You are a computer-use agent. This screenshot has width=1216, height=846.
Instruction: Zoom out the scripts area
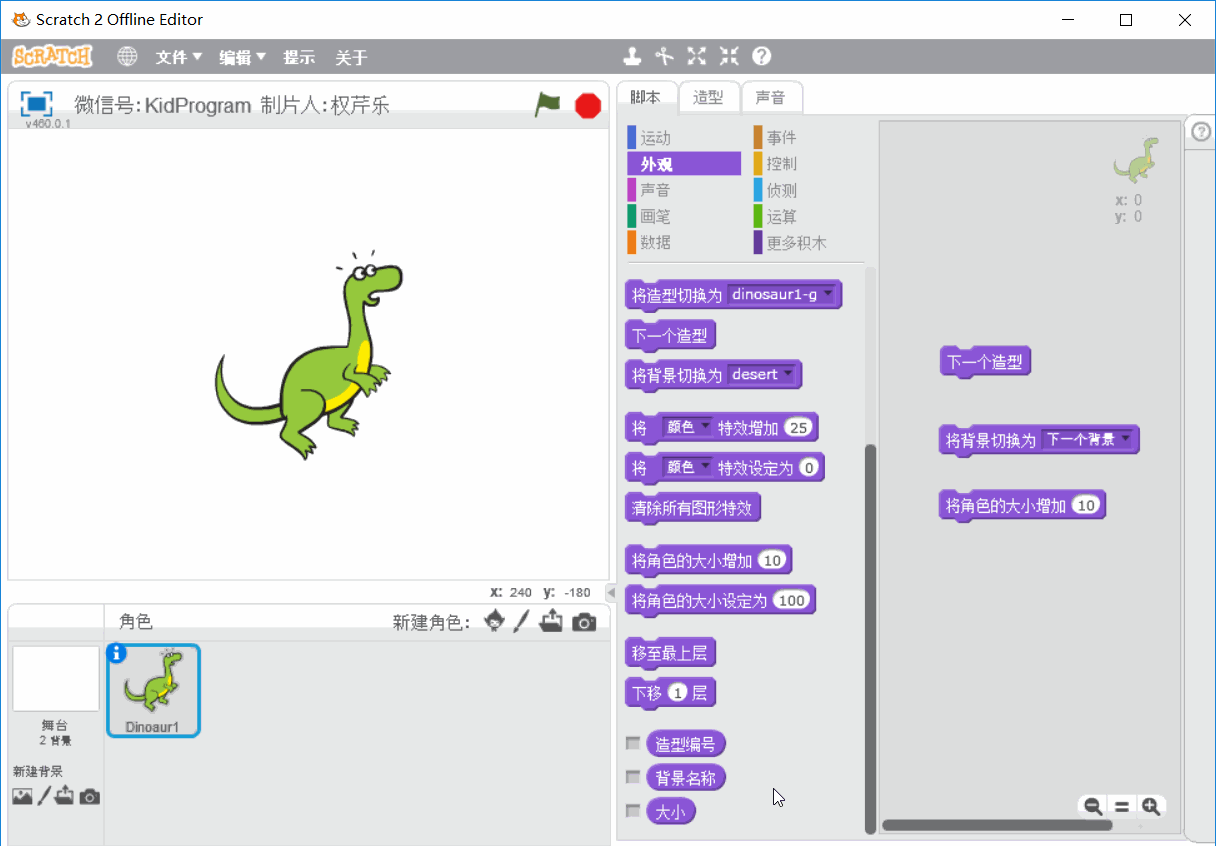[1093, 806]
